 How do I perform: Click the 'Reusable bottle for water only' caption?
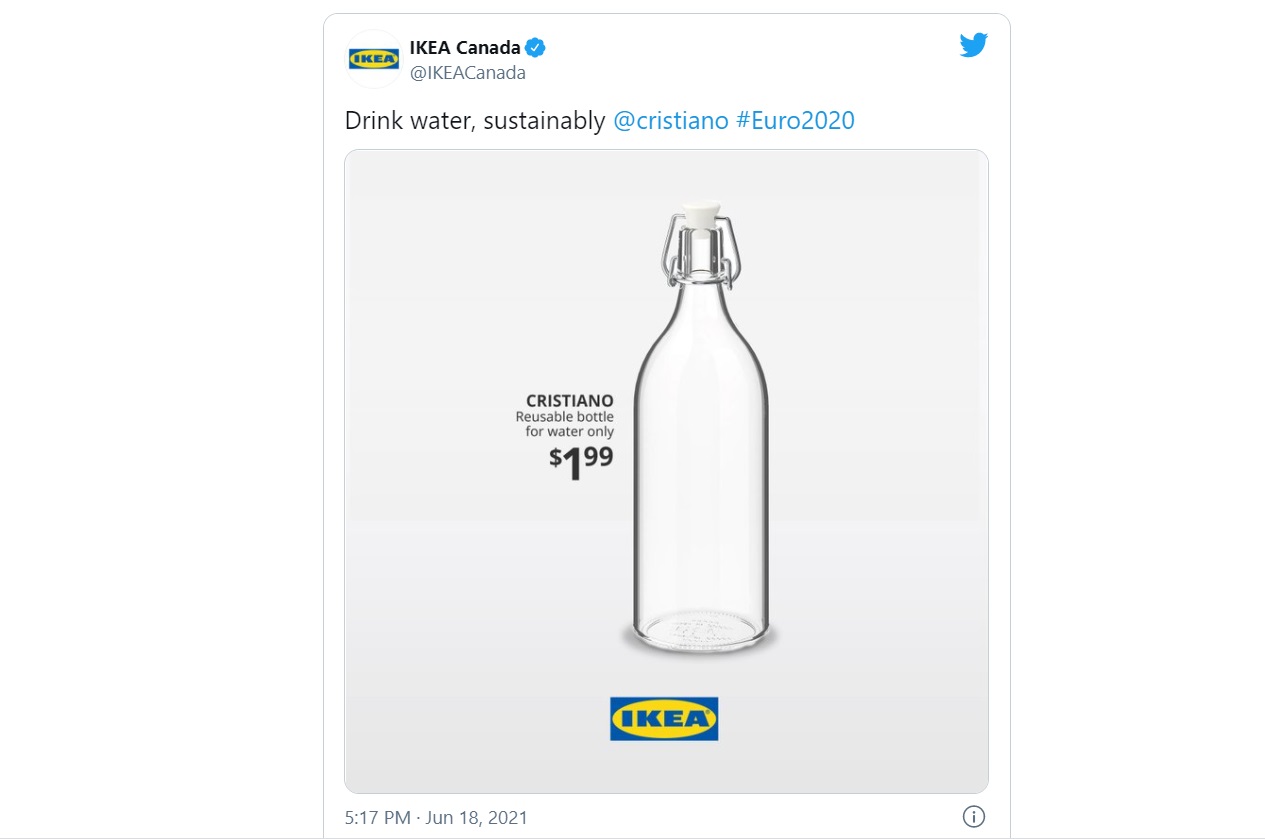565,424
